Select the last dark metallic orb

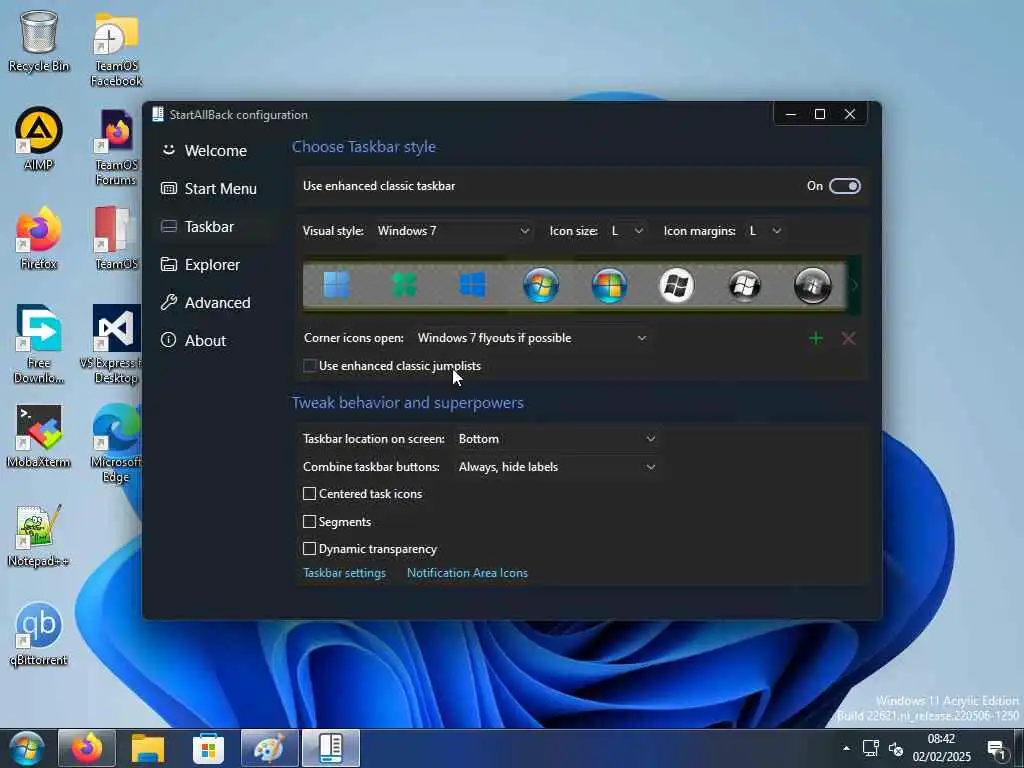pyautogui.click(x=812, y=285)
